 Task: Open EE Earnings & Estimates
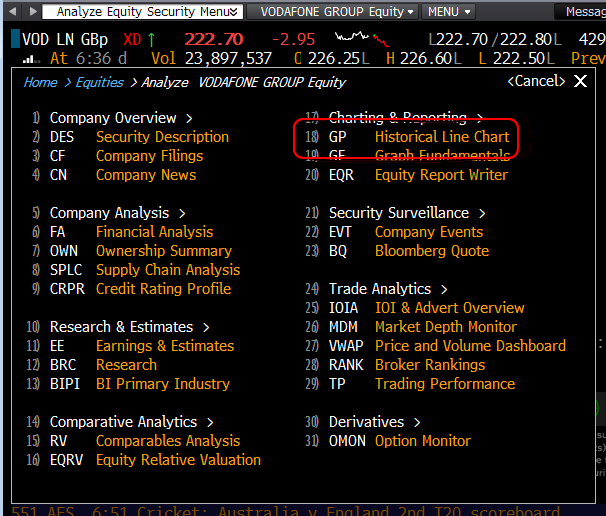tap(142, 346)
